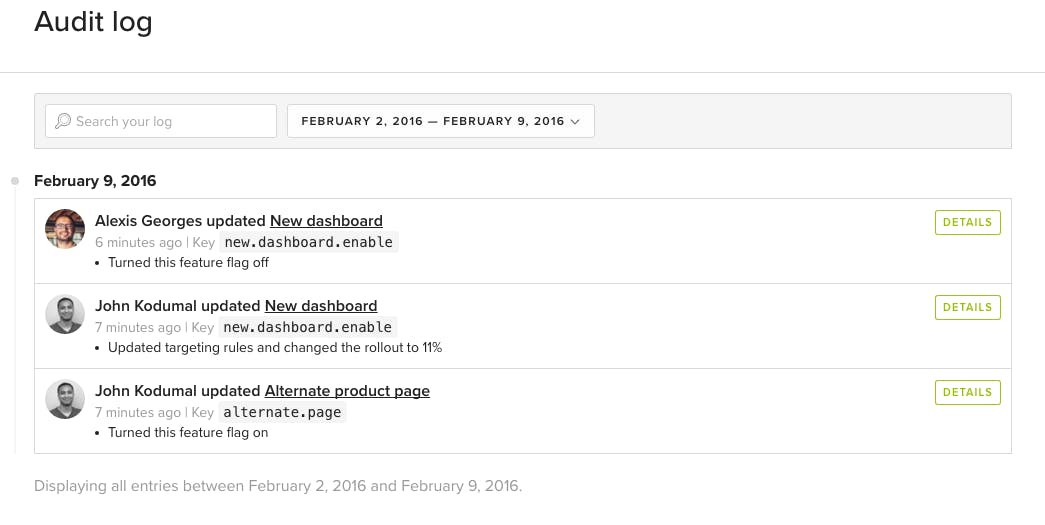This screenshot has height=525, width=1045.
Task: Click the new.dashboard.enable key in Alexis' entry
Action: click(x=308, y=242)
